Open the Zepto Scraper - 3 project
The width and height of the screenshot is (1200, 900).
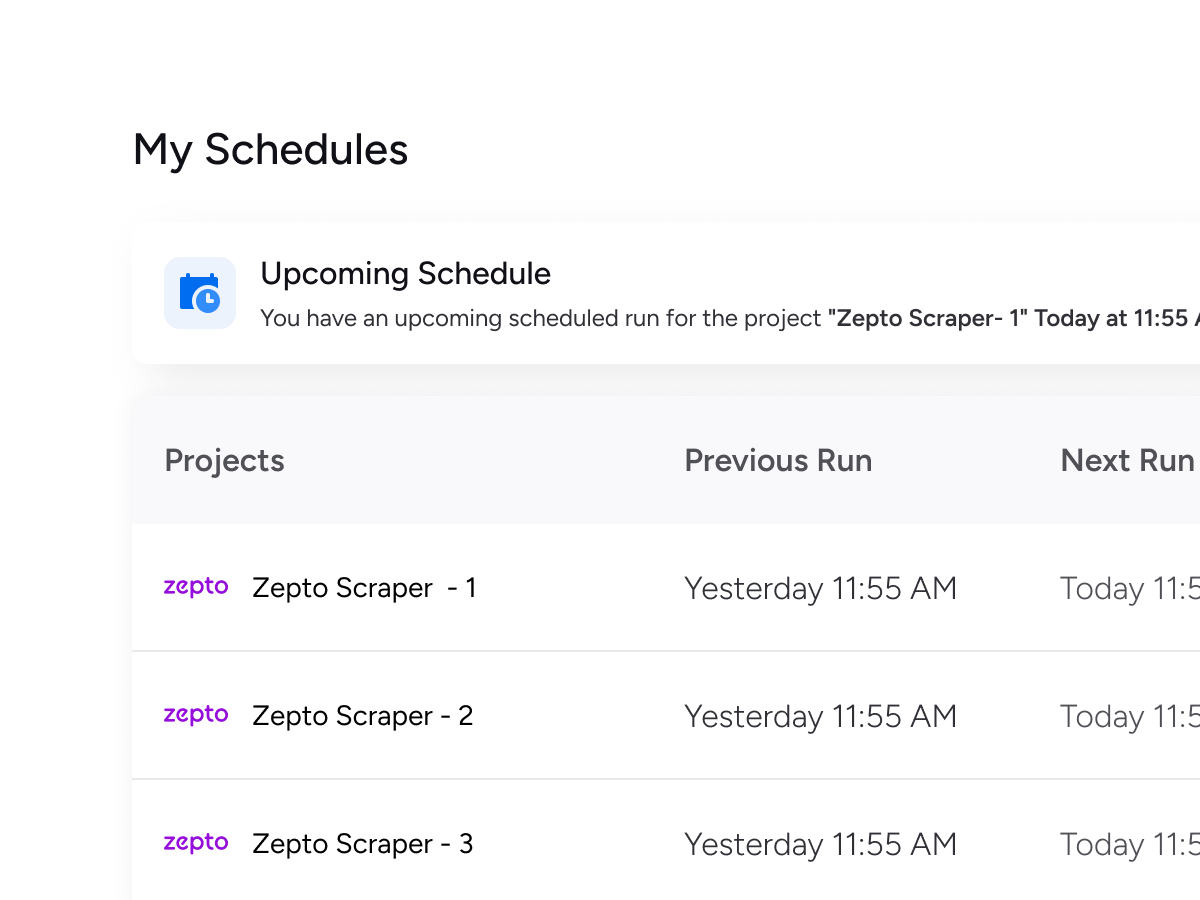(362, 844)
